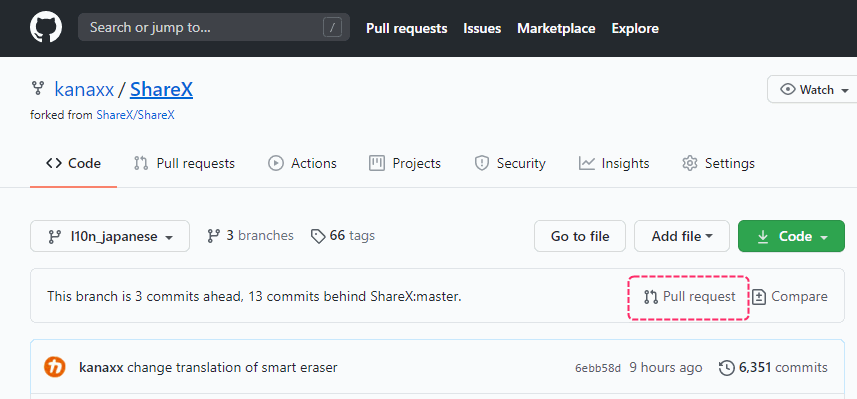The height and width of the screenshot is (399, 857).
Task: Click the branch icon beside 3 branches
Action: click(x=214, y=236)
